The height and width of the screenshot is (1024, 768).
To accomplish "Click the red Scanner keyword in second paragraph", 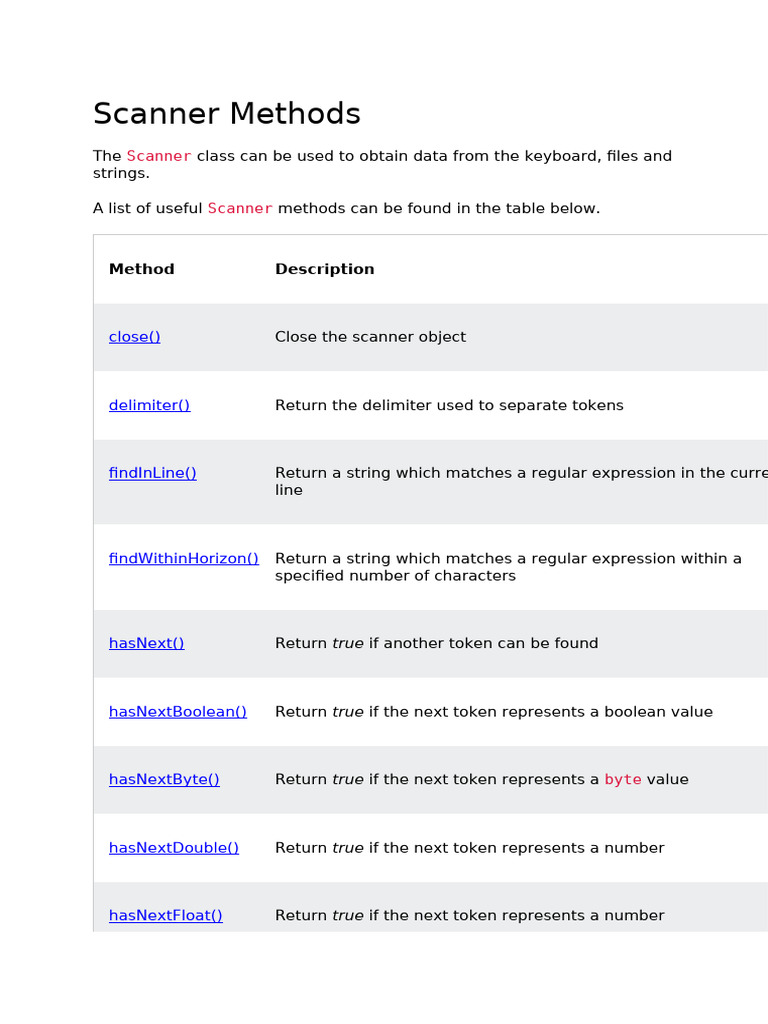I will click(240, 208).
